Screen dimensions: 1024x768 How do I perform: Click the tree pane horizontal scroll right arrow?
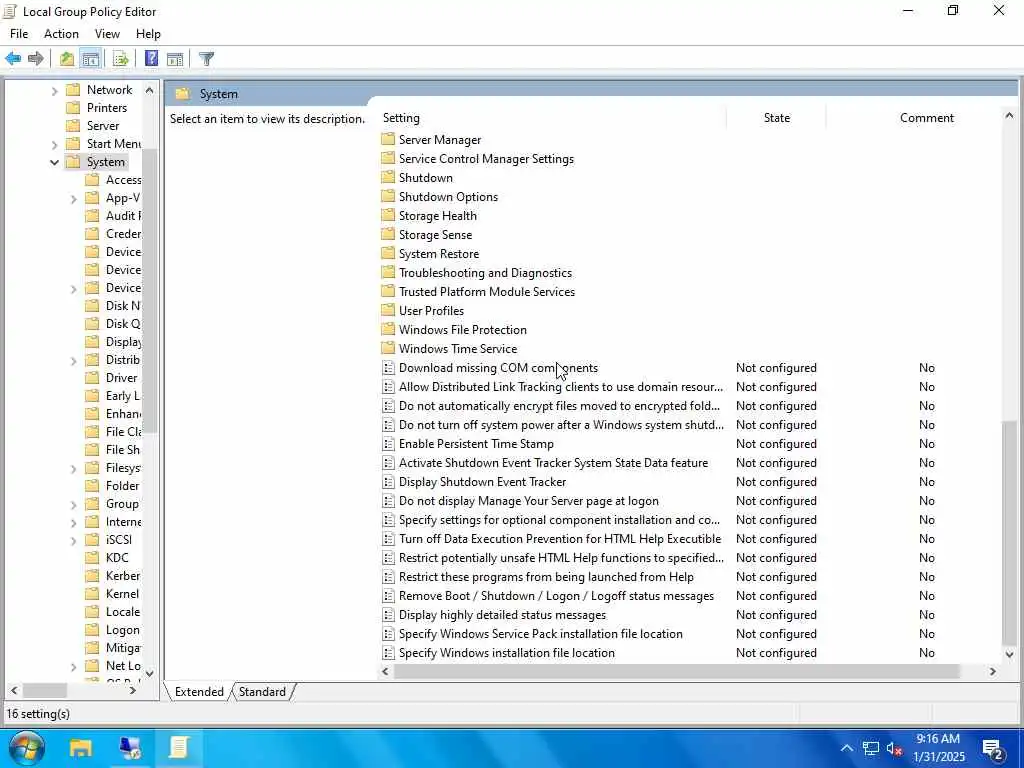(133, 690)
